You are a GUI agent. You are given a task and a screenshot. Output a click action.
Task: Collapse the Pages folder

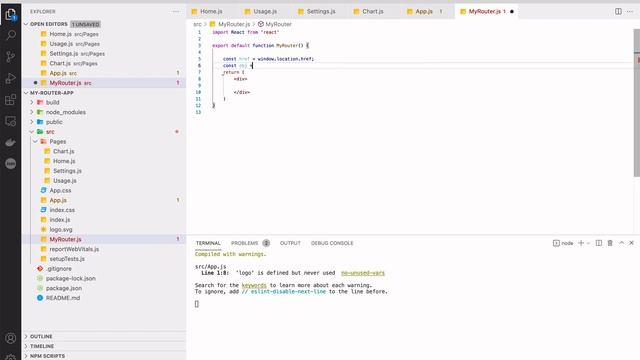[36, 142]
